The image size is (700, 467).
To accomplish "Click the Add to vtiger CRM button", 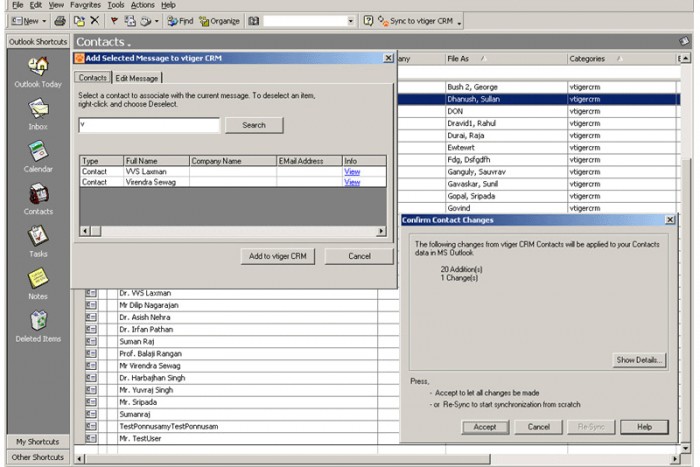I will [278, 256].
